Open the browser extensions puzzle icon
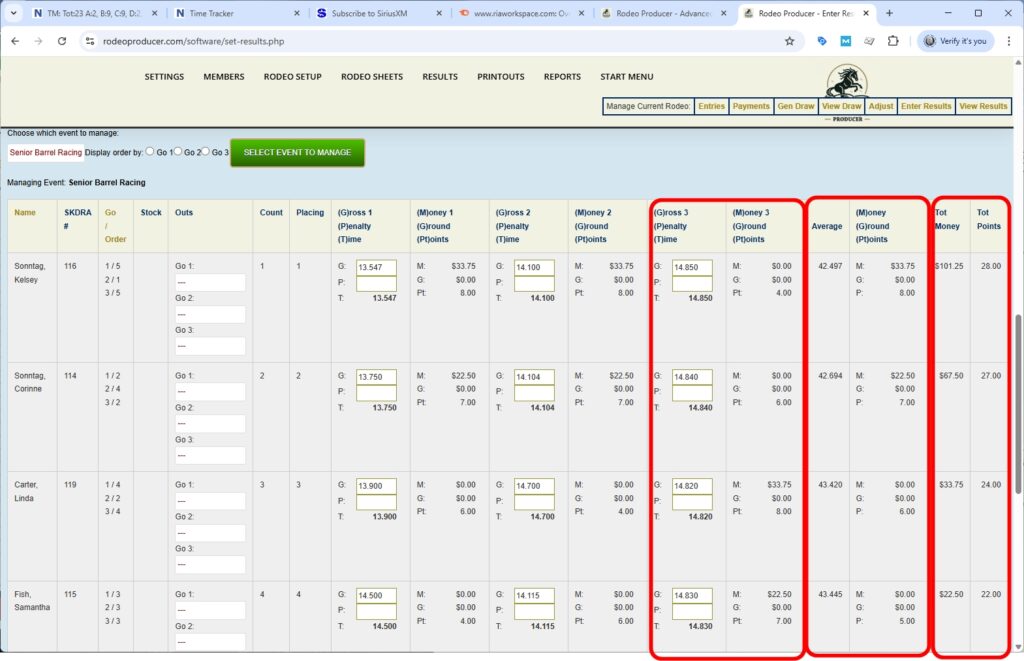 893,41
